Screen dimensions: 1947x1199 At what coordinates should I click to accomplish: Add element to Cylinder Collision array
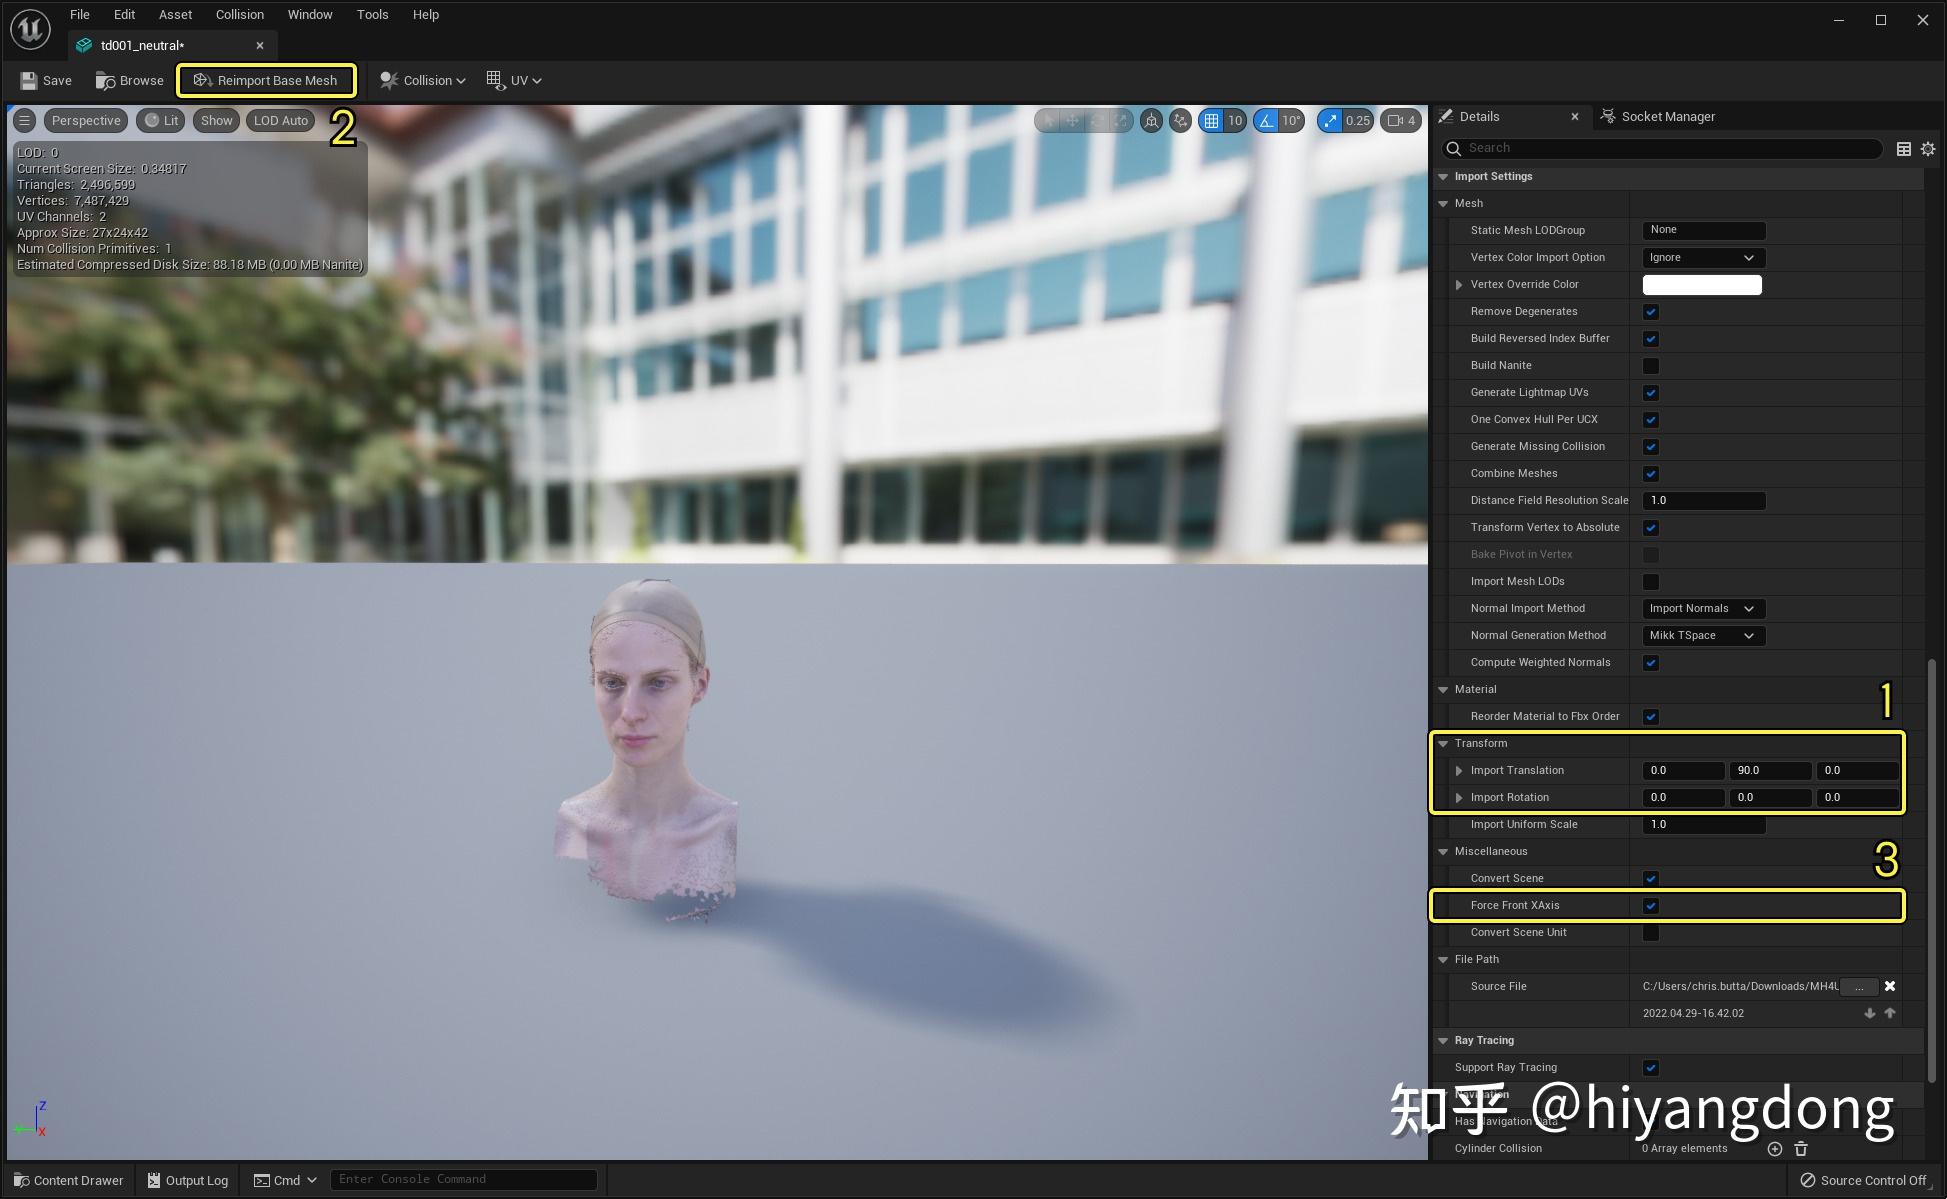click(x=1775, y=1149)
